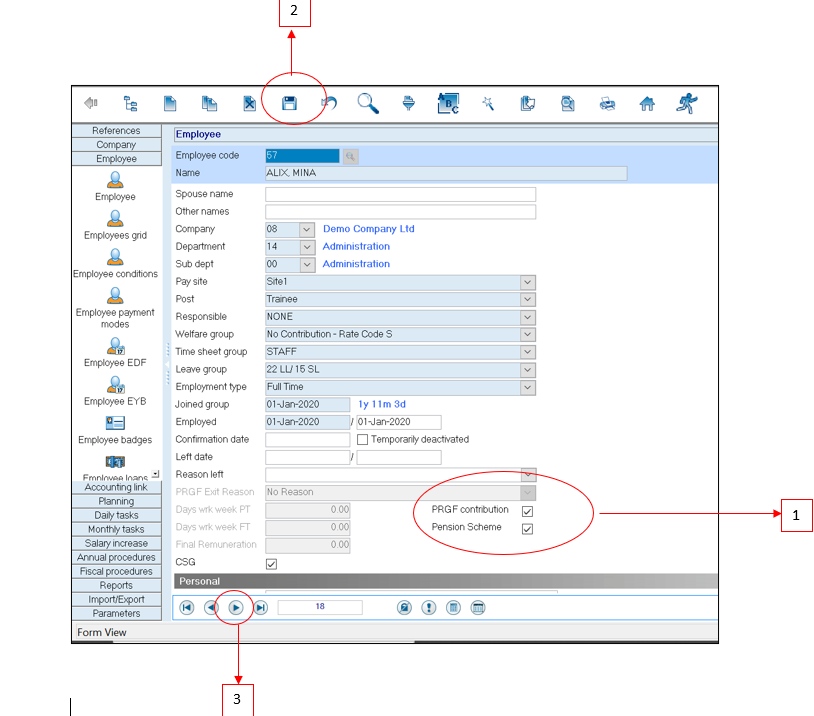Click the Demo Company Ltd link

[x=368, y=229]
